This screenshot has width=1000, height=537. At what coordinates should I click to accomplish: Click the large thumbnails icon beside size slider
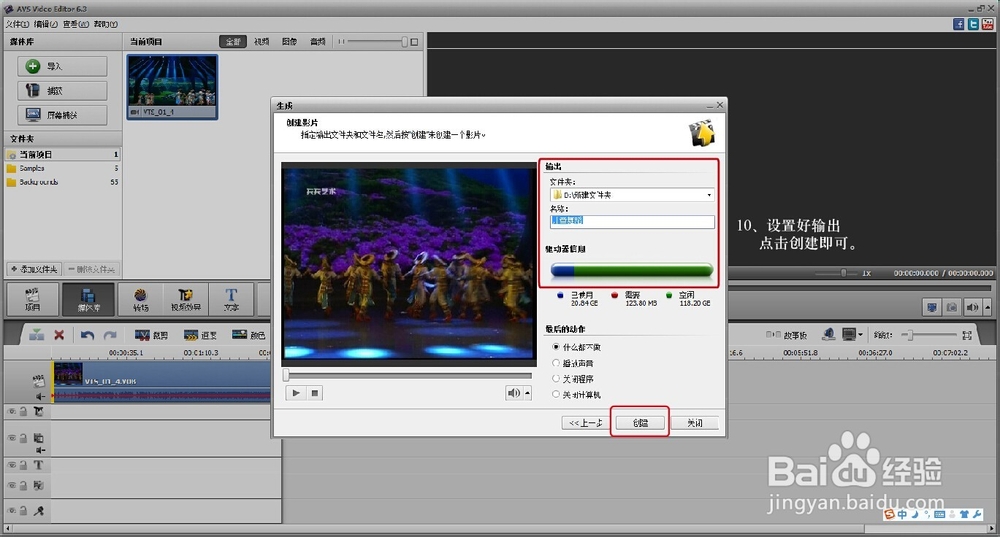pos(415,41)
